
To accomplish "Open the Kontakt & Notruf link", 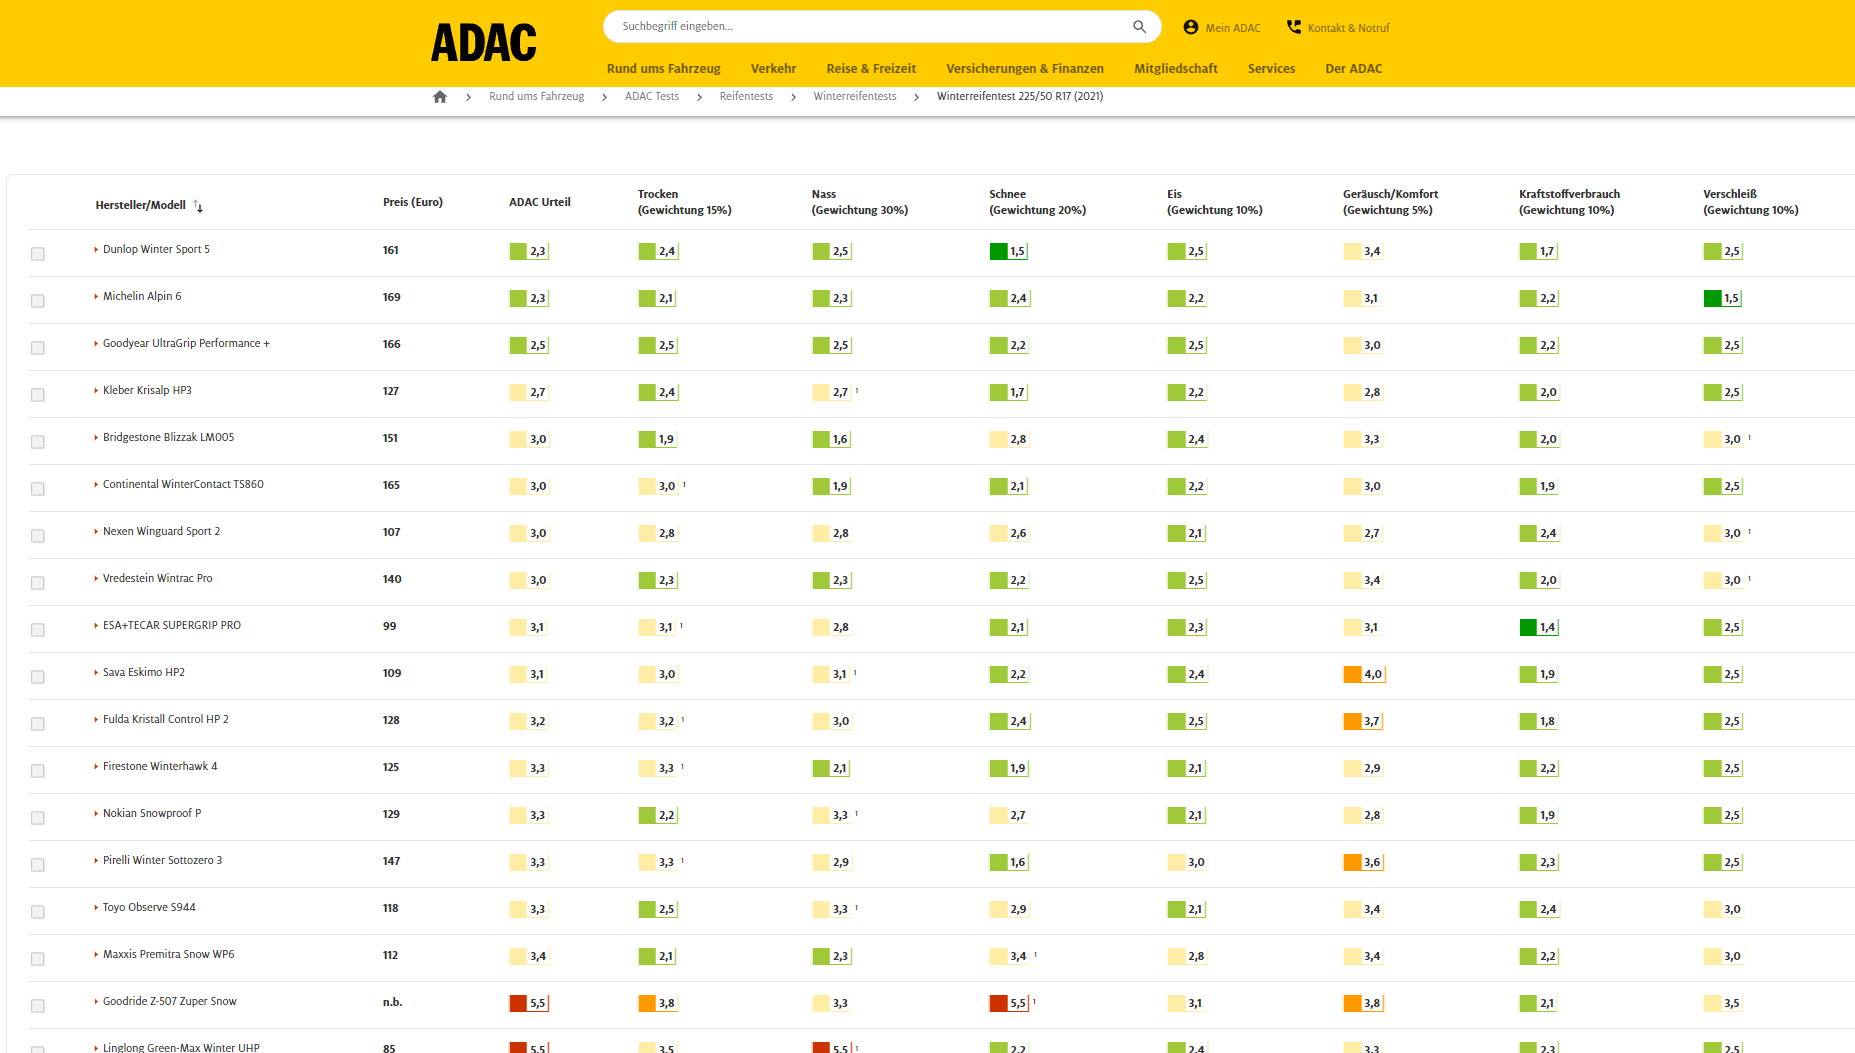I will coord(1348,28).
